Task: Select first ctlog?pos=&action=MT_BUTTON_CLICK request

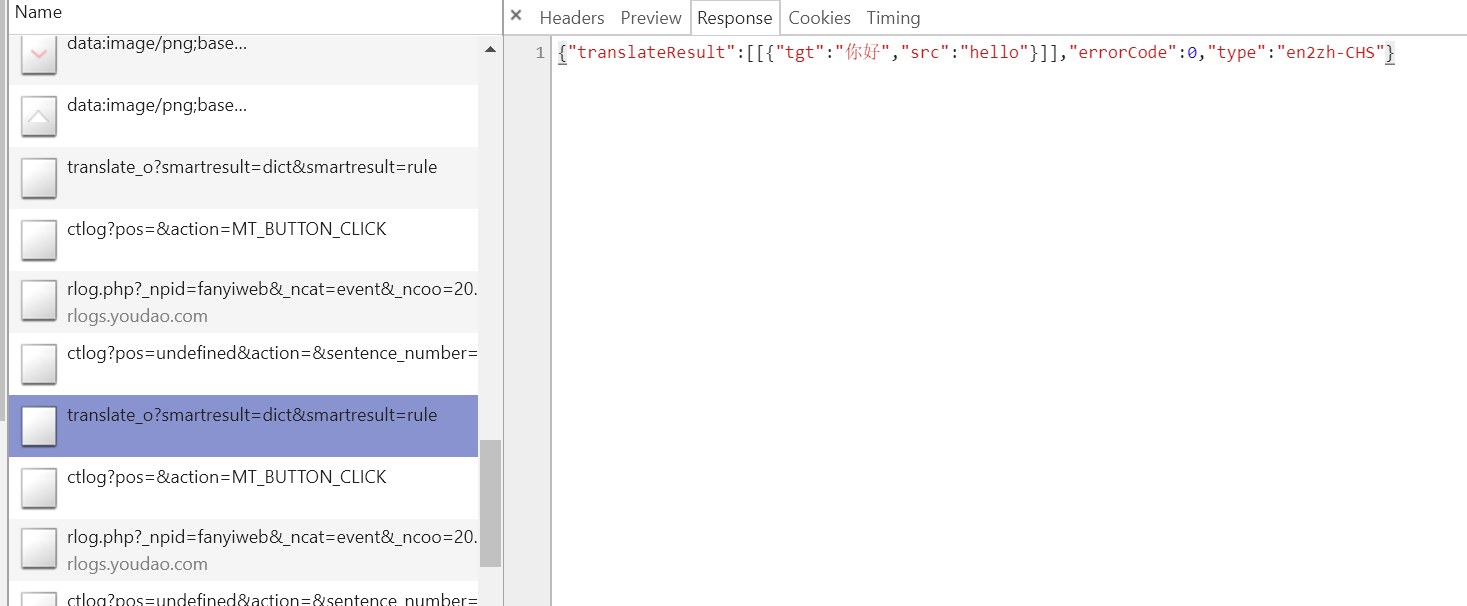Action: tap(243, 240)
